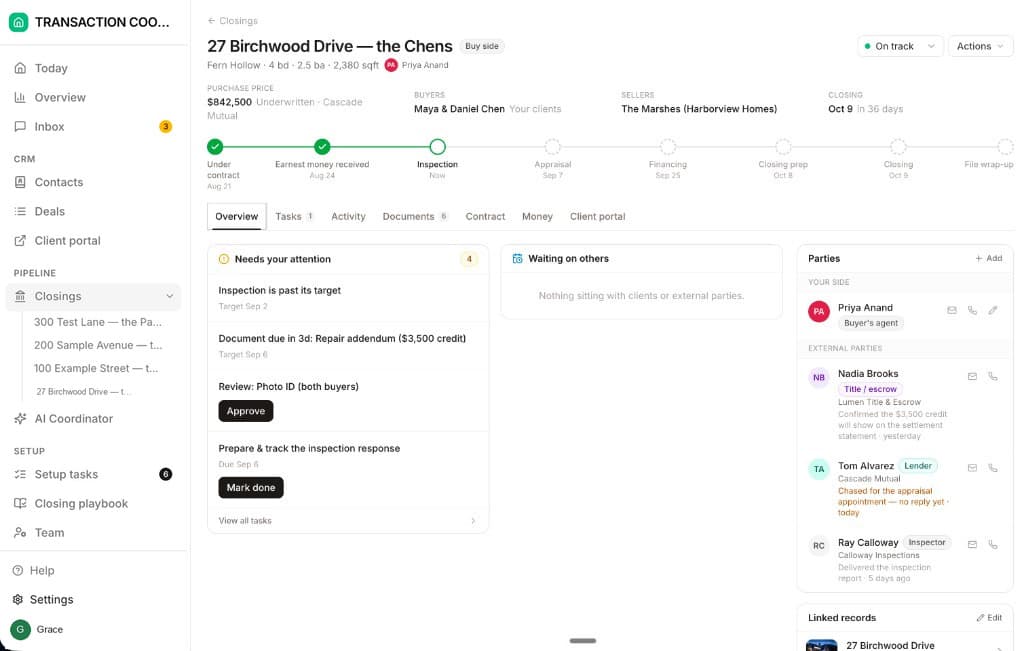Open 300 Test Lane closing

98,322
